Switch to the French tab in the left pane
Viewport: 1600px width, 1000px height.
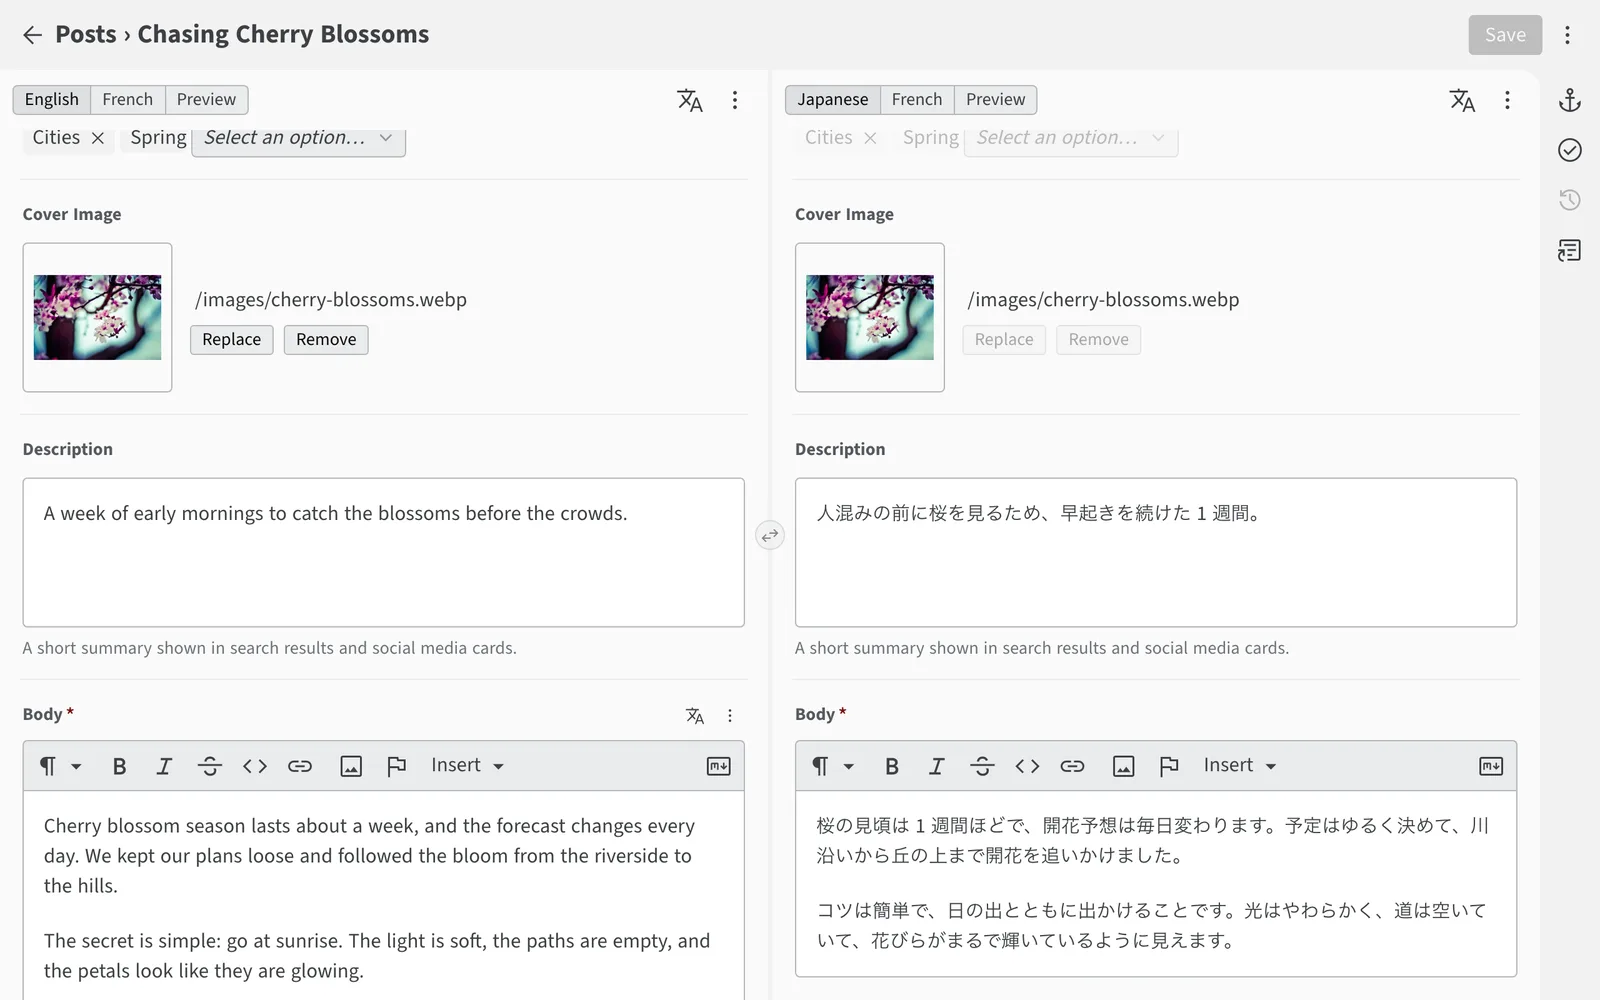[x=128, y=100]
